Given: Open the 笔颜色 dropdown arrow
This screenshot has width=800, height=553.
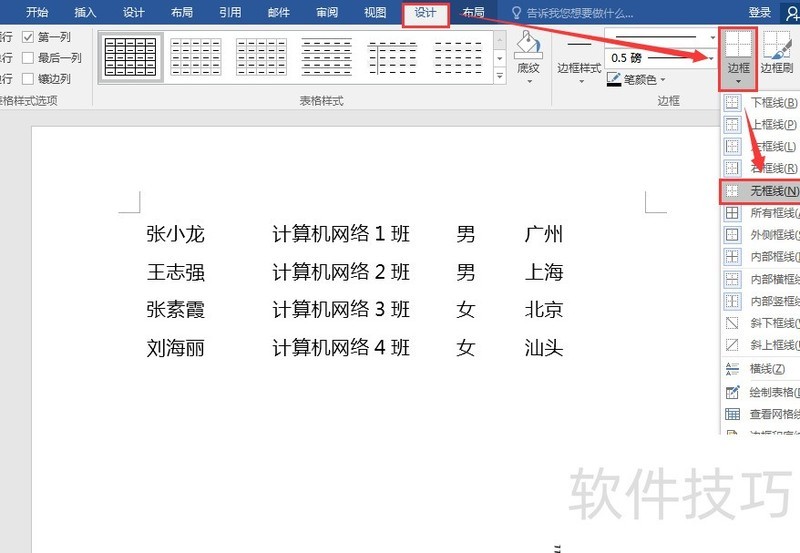Looking at the screenshot, I should [663, 80].
